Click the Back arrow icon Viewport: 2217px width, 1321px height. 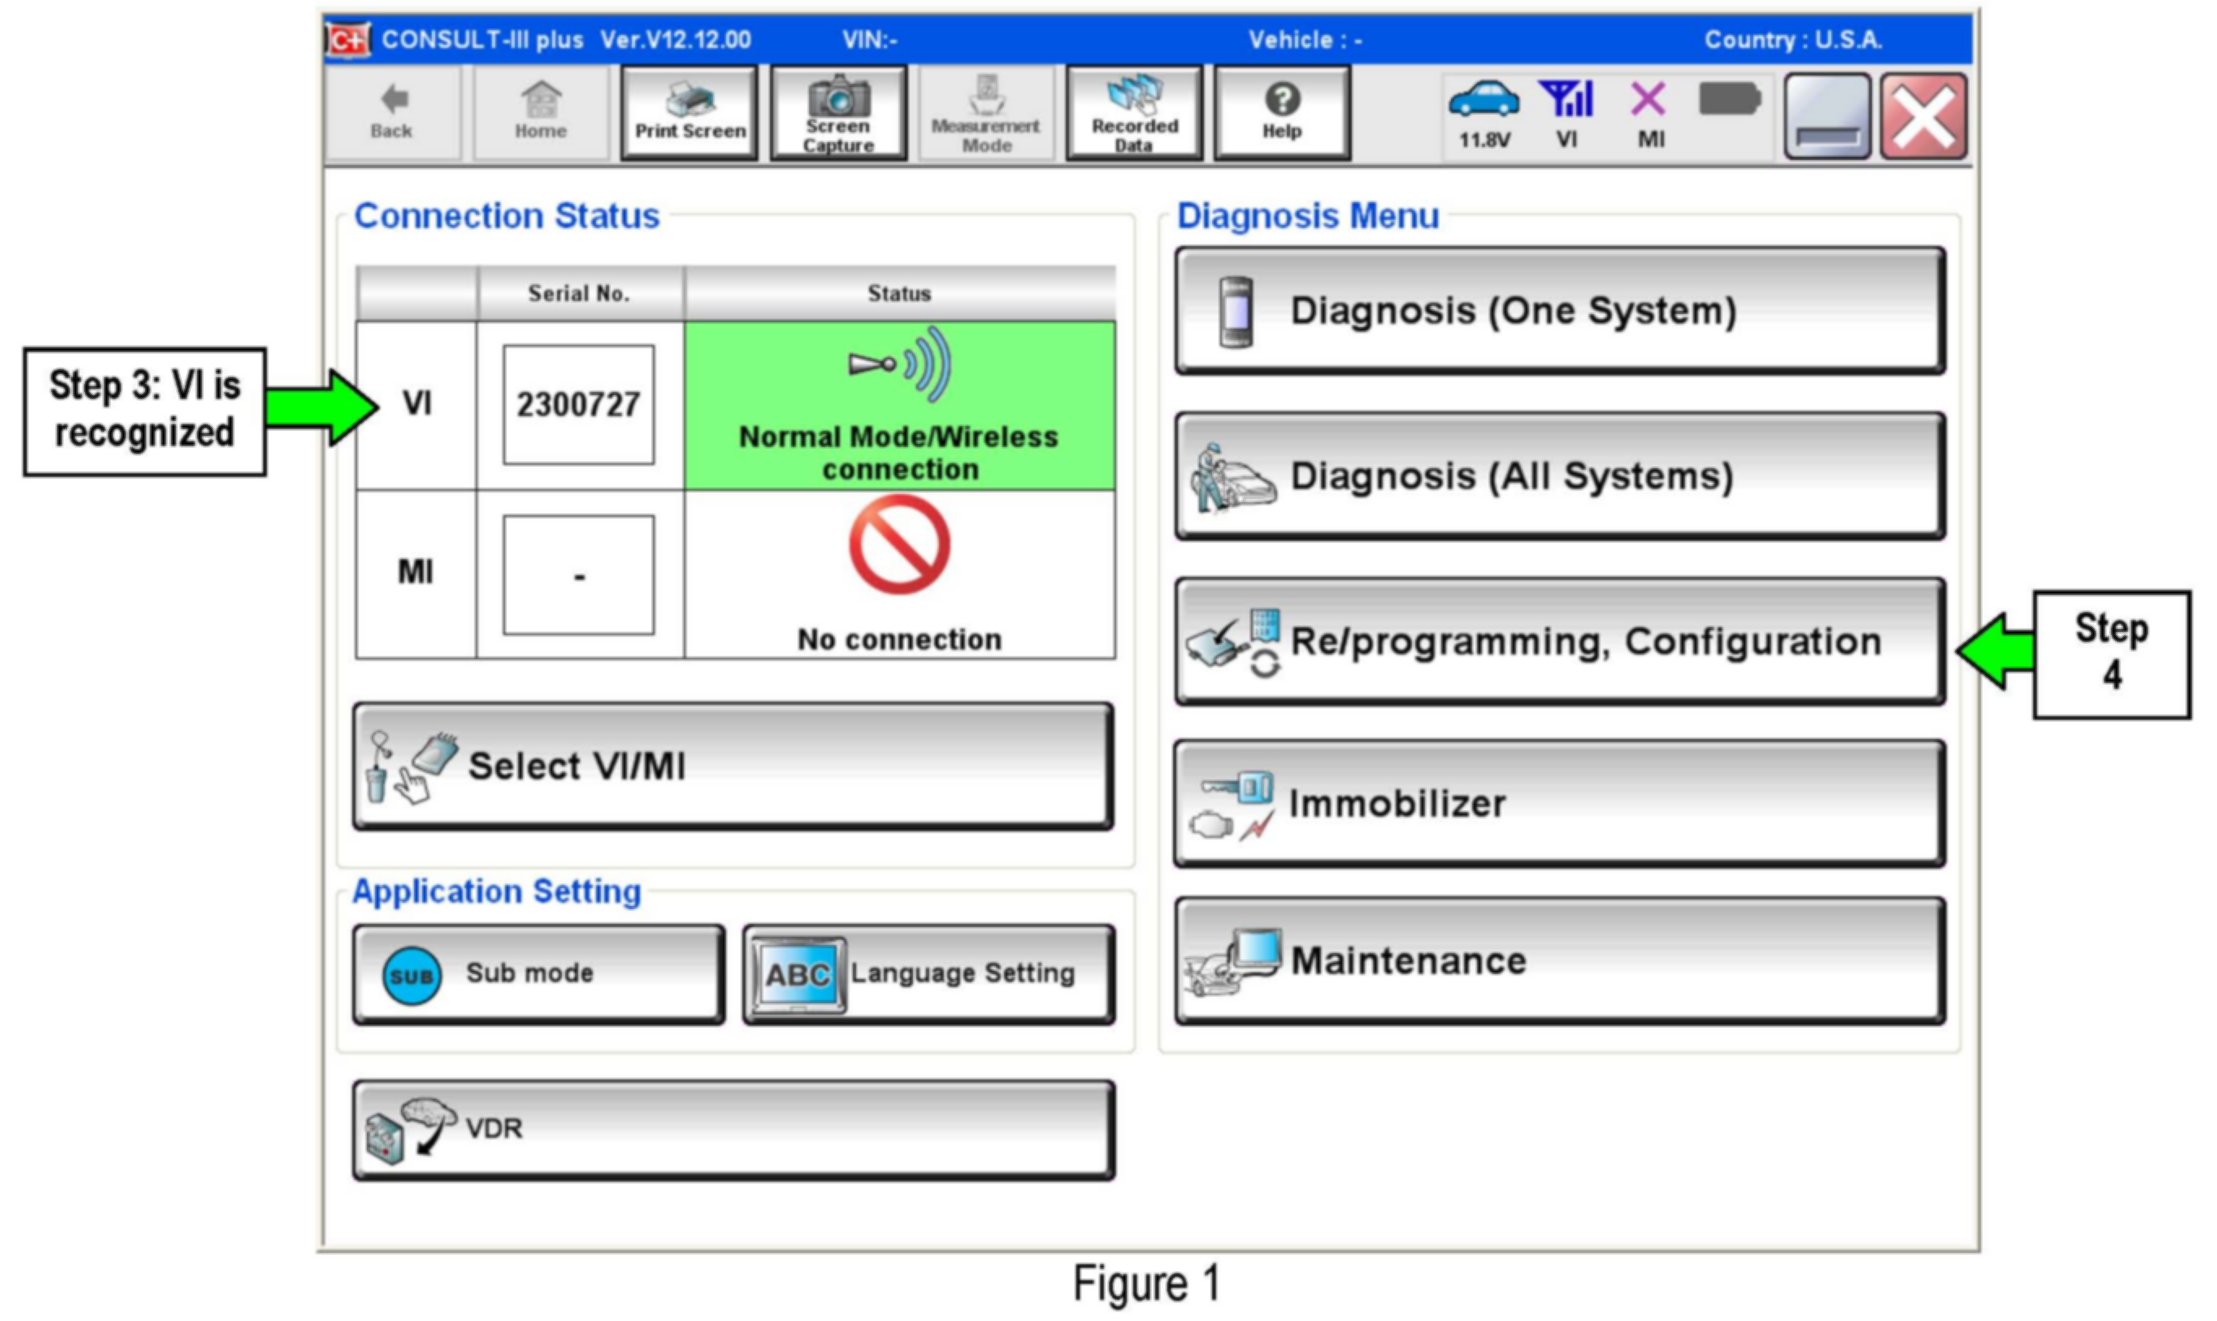tap(393, 100)
